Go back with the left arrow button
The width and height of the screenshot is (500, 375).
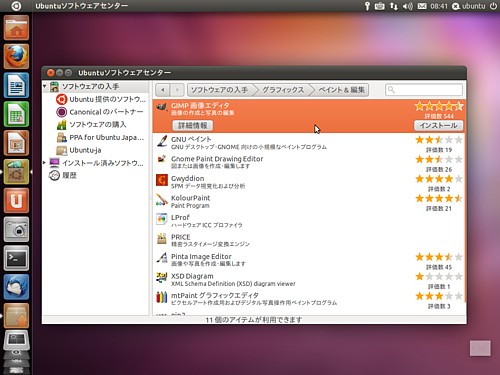(x=163, y=90)
